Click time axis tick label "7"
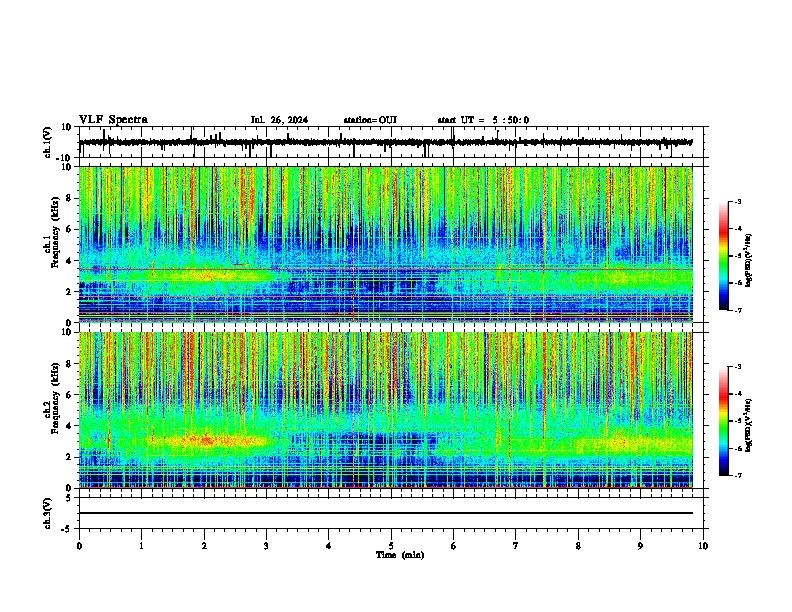The image size is (792, 612). (x=516, y=546)
